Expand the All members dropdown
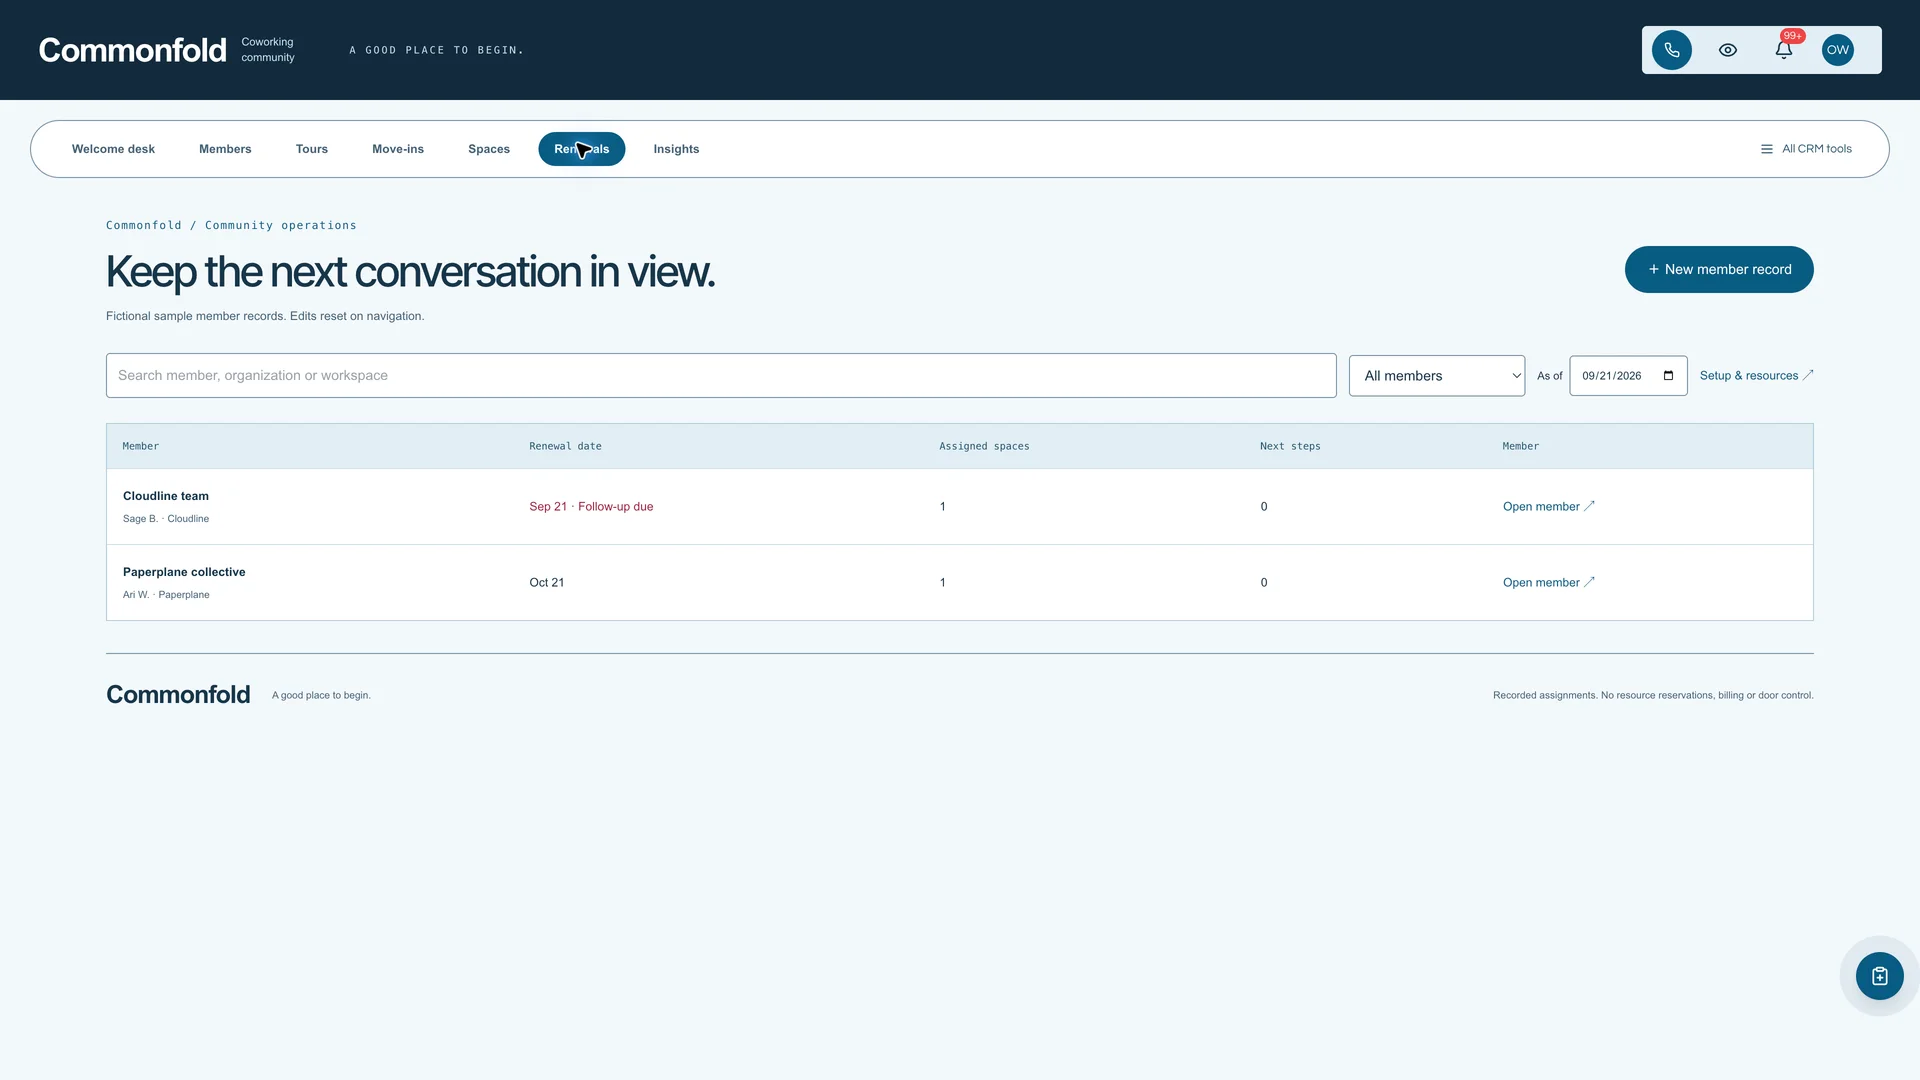1920x1080 pixels. 1436,376
